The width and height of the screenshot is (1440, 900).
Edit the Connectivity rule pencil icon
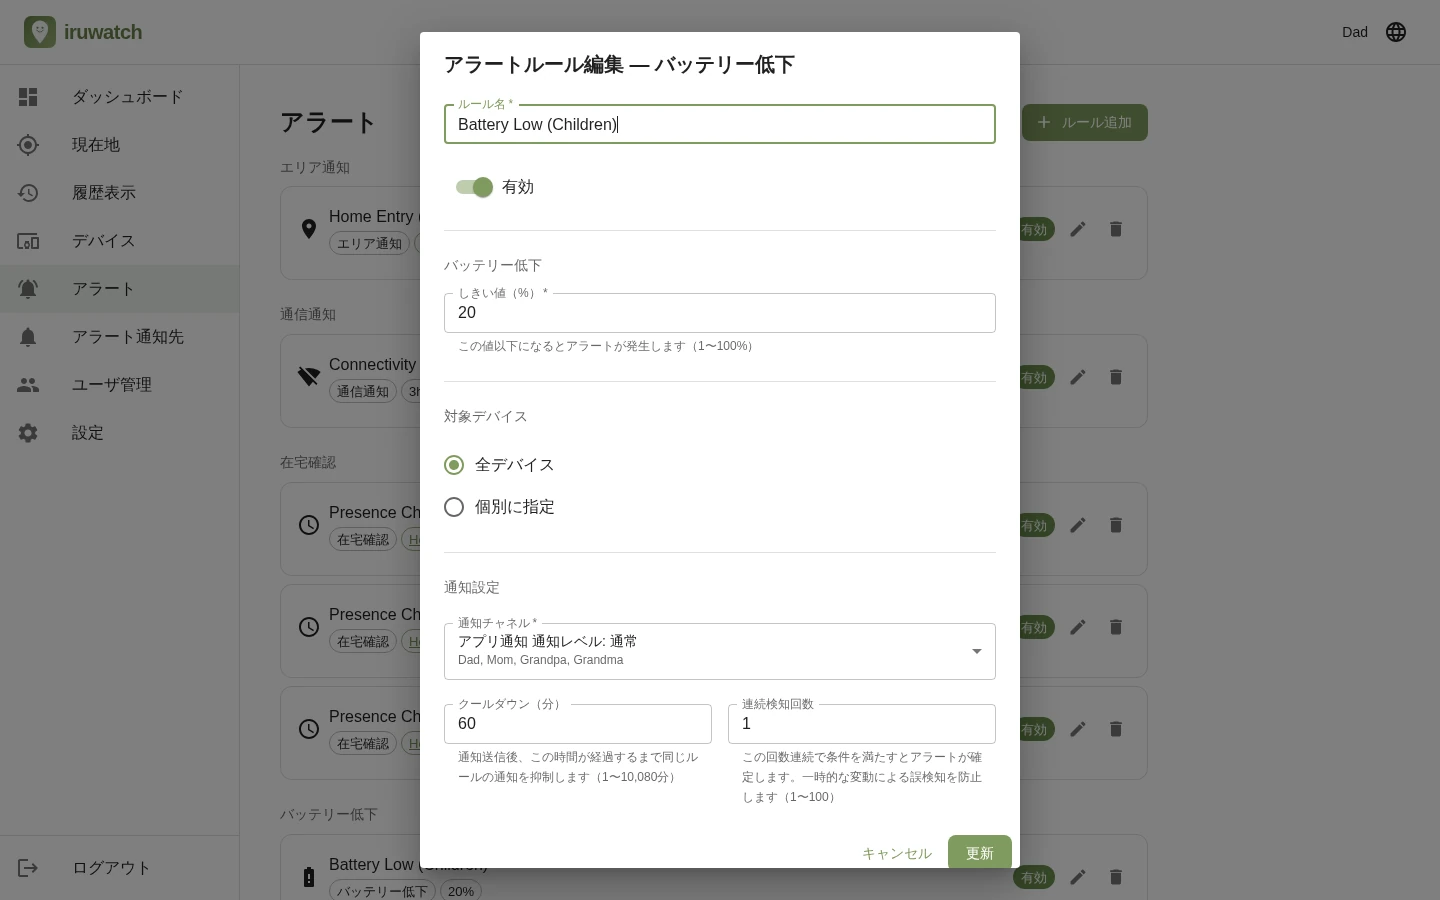click(1078, 377)
